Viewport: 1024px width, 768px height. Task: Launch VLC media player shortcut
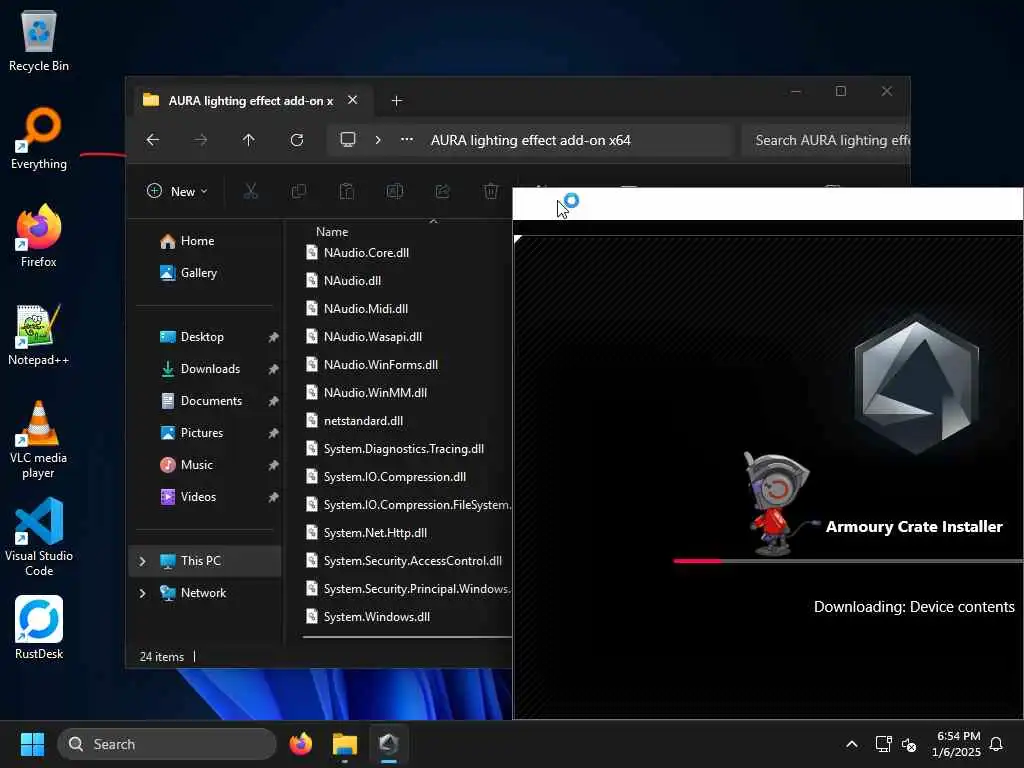coord(39,440)
